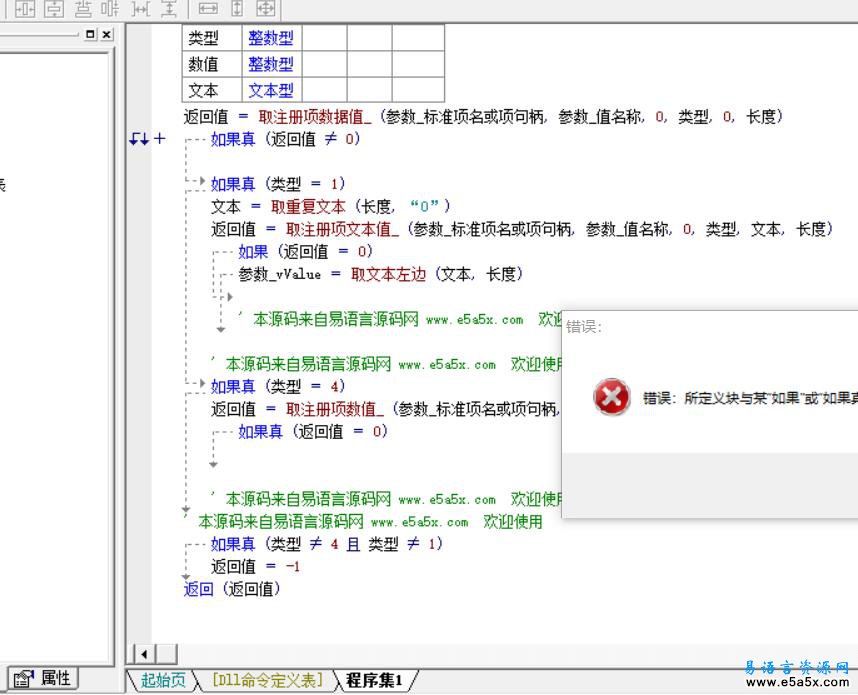Click the equal horizontal spacing toolbar icon
The image size is (858, 695).
click(140, 9)
